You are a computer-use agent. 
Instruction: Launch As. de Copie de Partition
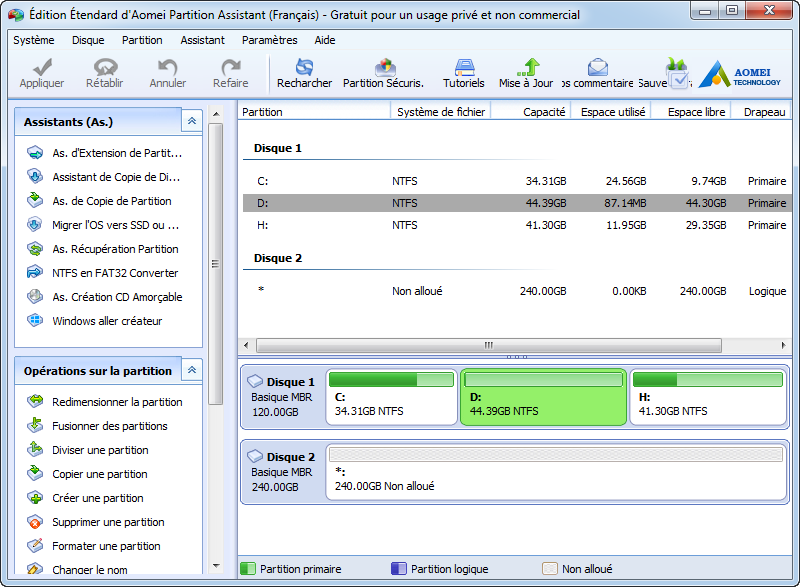(x=99, y=201)
